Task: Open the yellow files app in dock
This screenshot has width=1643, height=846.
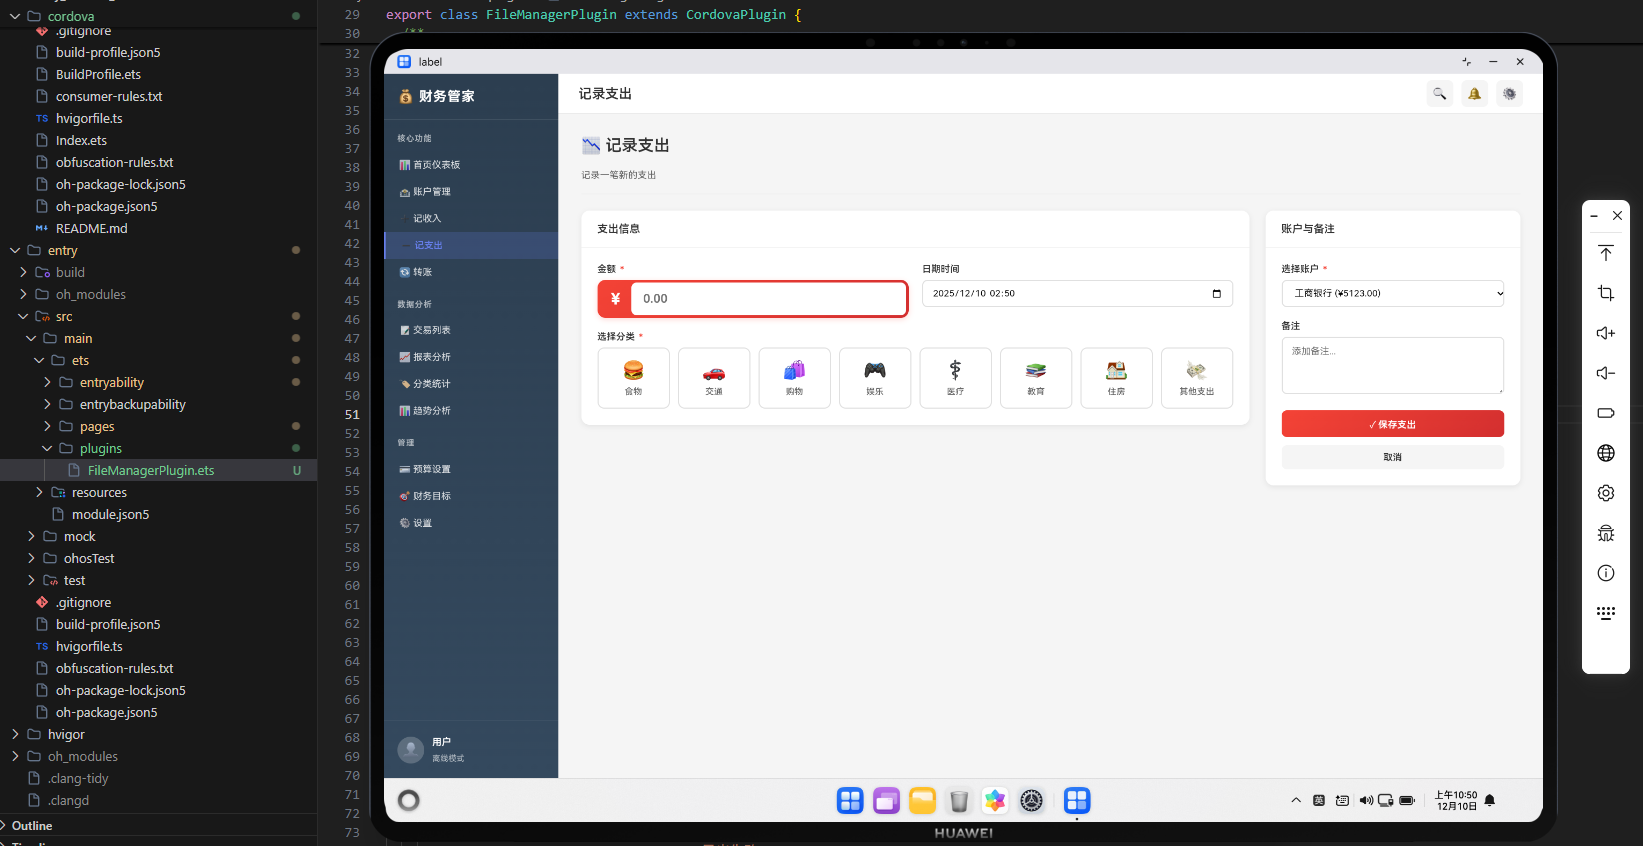Action: pos(922,800)
